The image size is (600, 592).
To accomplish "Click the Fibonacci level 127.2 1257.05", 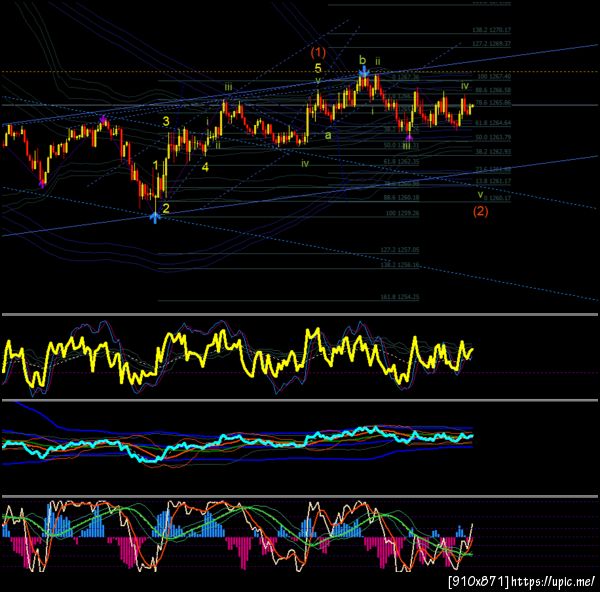I will pyautogui.click(x=399, y=250).
